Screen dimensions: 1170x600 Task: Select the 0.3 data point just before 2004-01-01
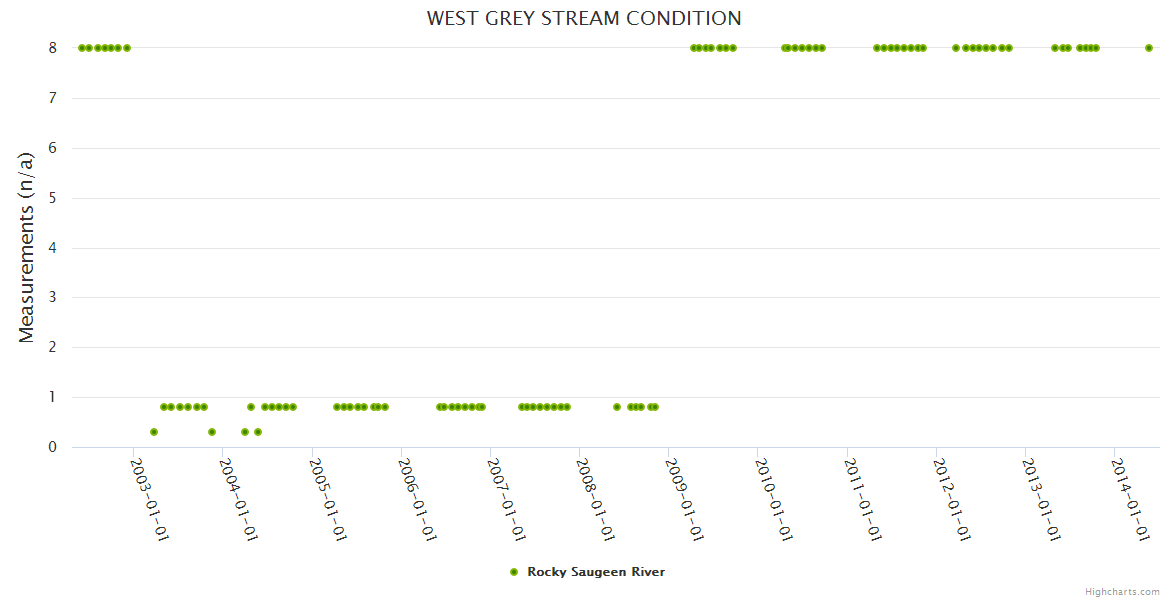tap(212, 432)
